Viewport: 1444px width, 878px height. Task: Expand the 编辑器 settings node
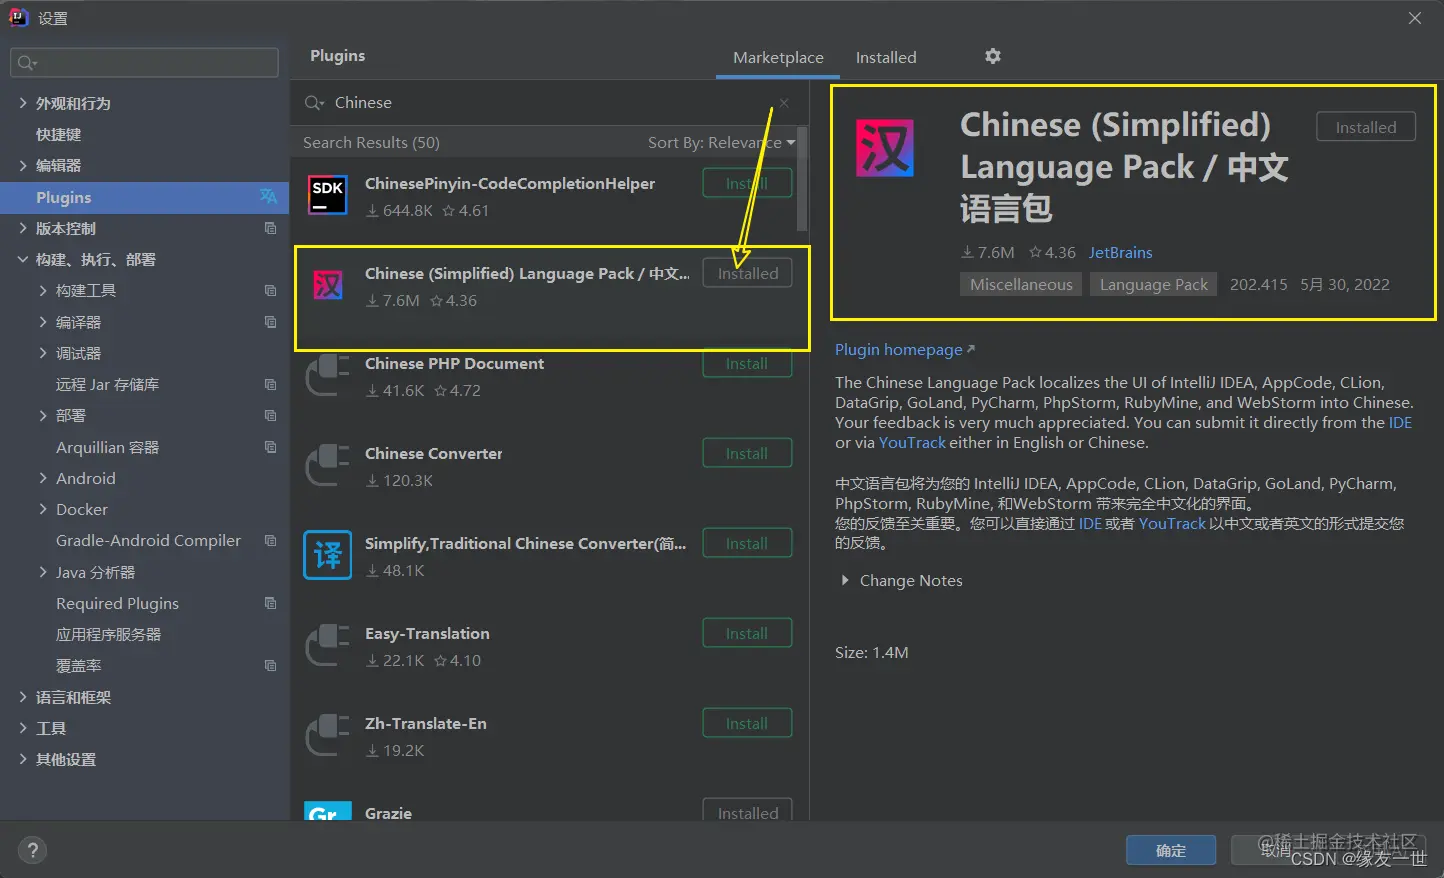pyautogui.click(x=23, y=165)
